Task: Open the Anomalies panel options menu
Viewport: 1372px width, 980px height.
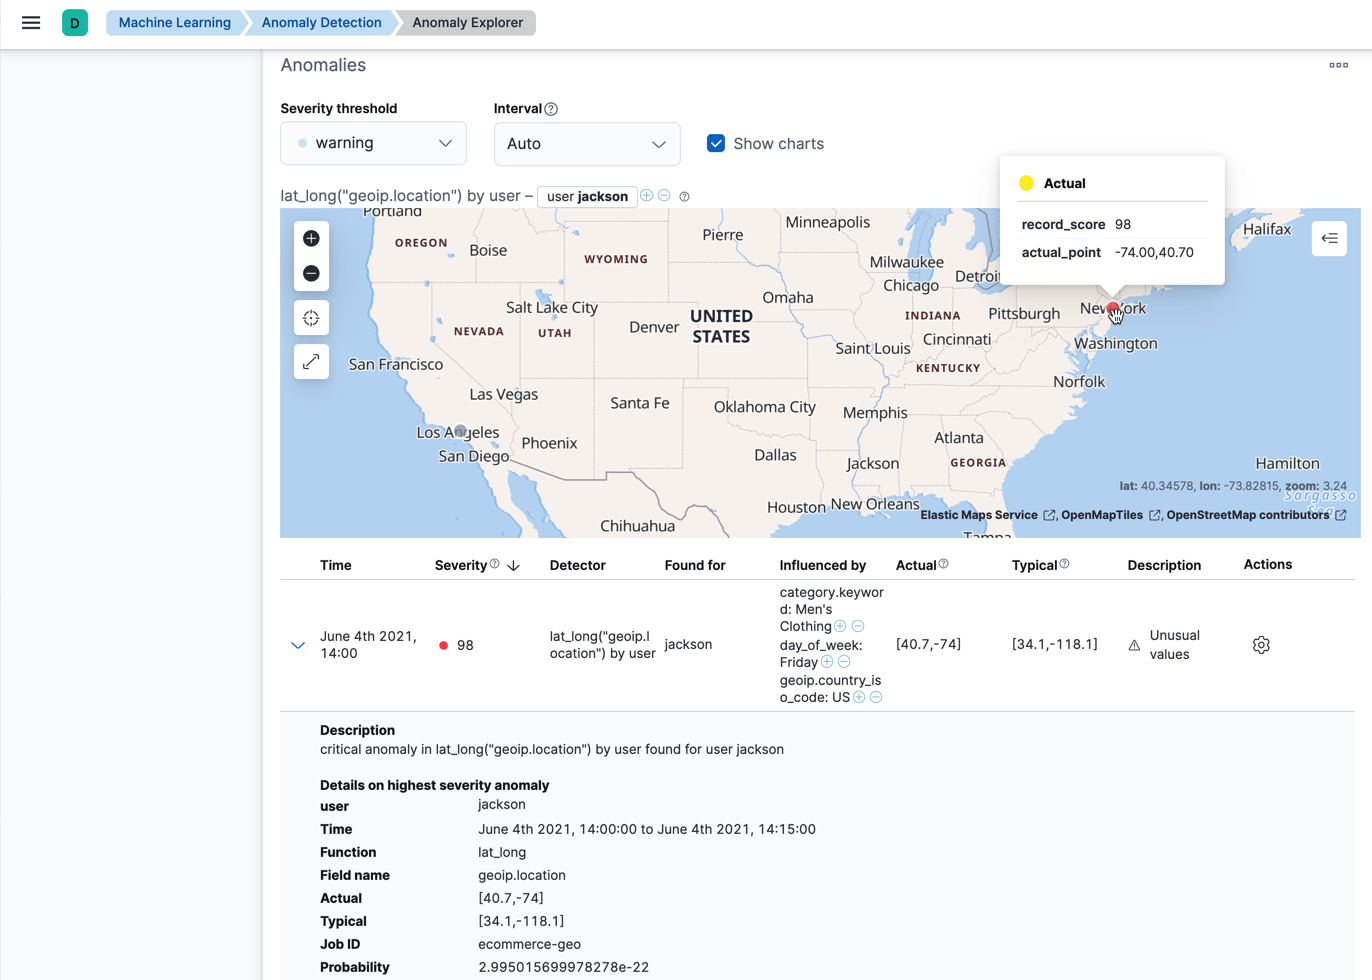Action: click(x=1338, y=64)
